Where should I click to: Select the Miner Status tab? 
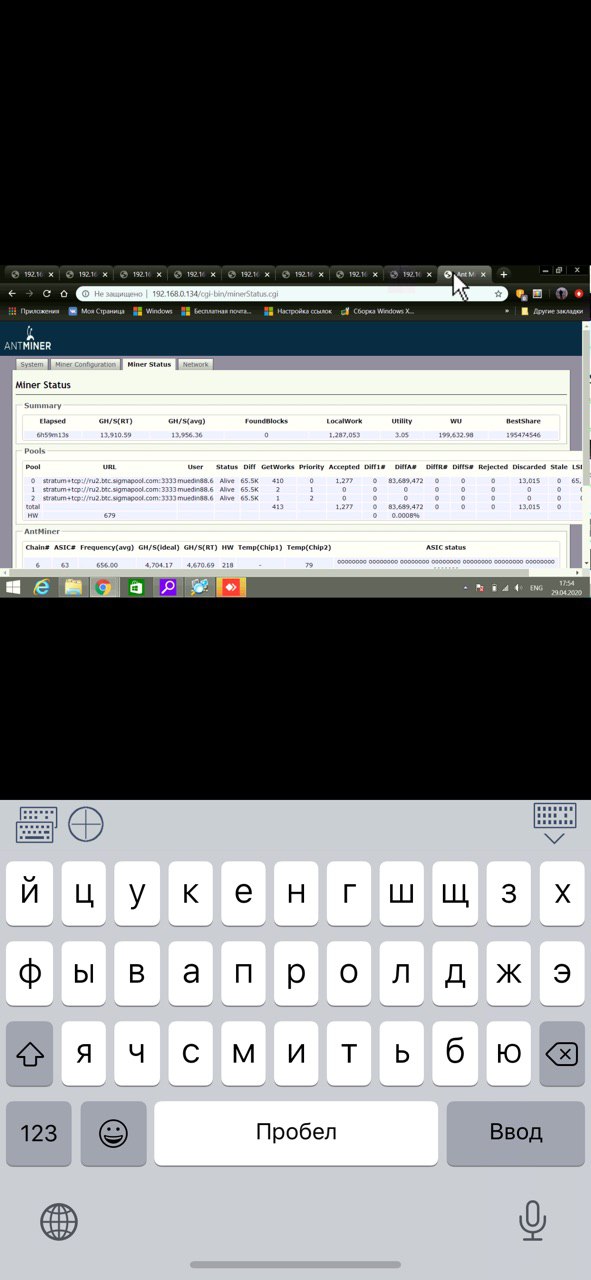pyautogui.click(x=149, y=365)
